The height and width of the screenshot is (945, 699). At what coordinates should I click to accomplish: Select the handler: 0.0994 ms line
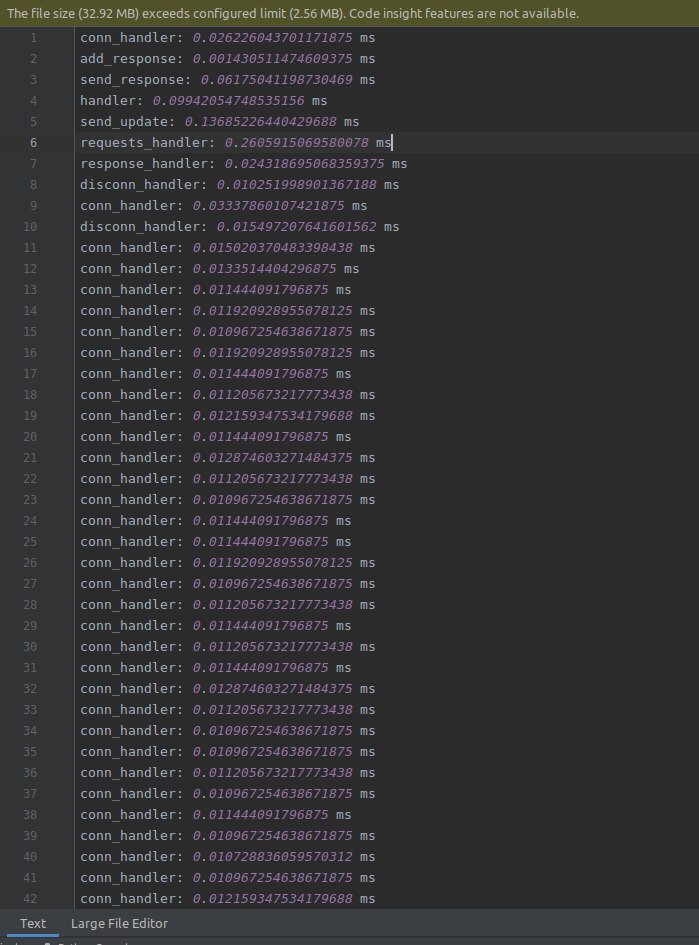(x=204, y=101)
